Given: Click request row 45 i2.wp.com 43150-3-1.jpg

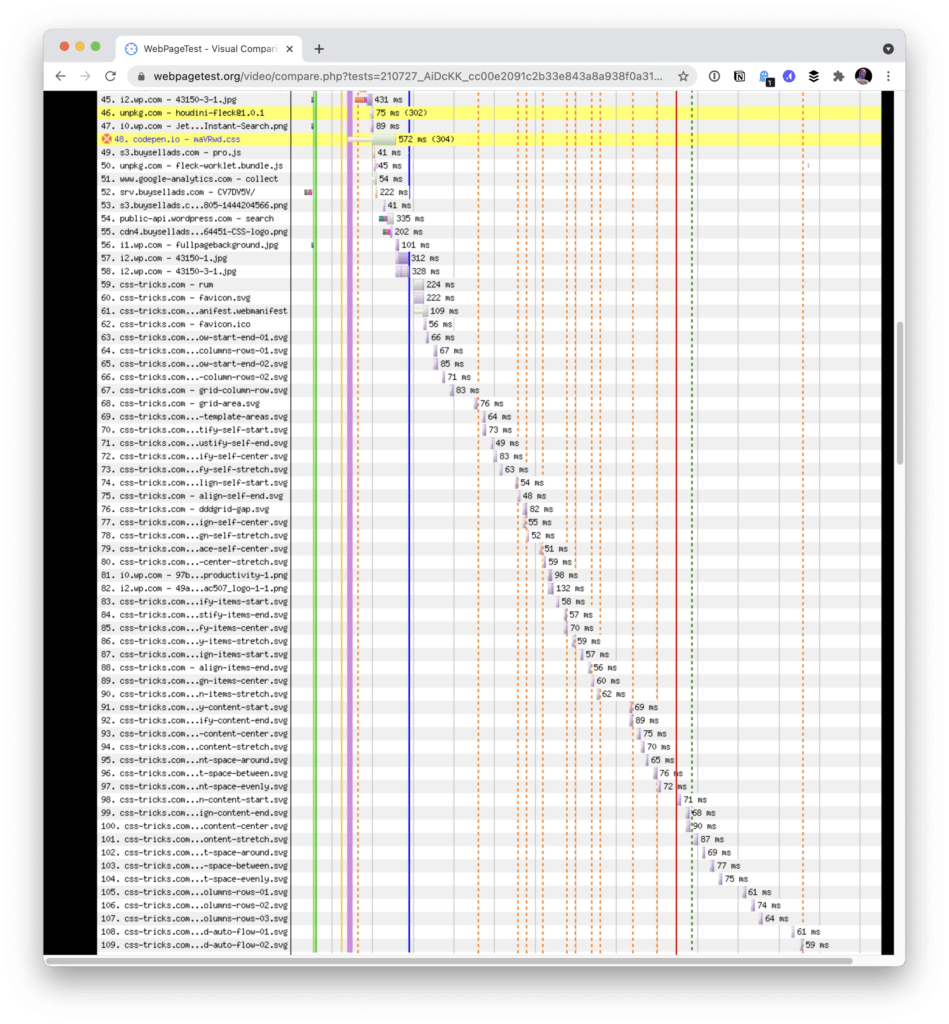Looking at the screenshot, I should (x=169, y=99).
